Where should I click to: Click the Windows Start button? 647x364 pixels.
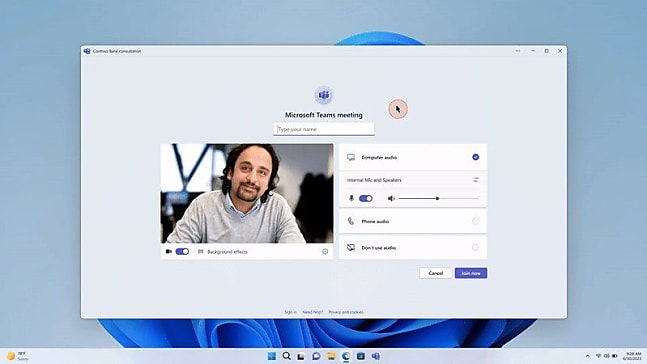272,356
